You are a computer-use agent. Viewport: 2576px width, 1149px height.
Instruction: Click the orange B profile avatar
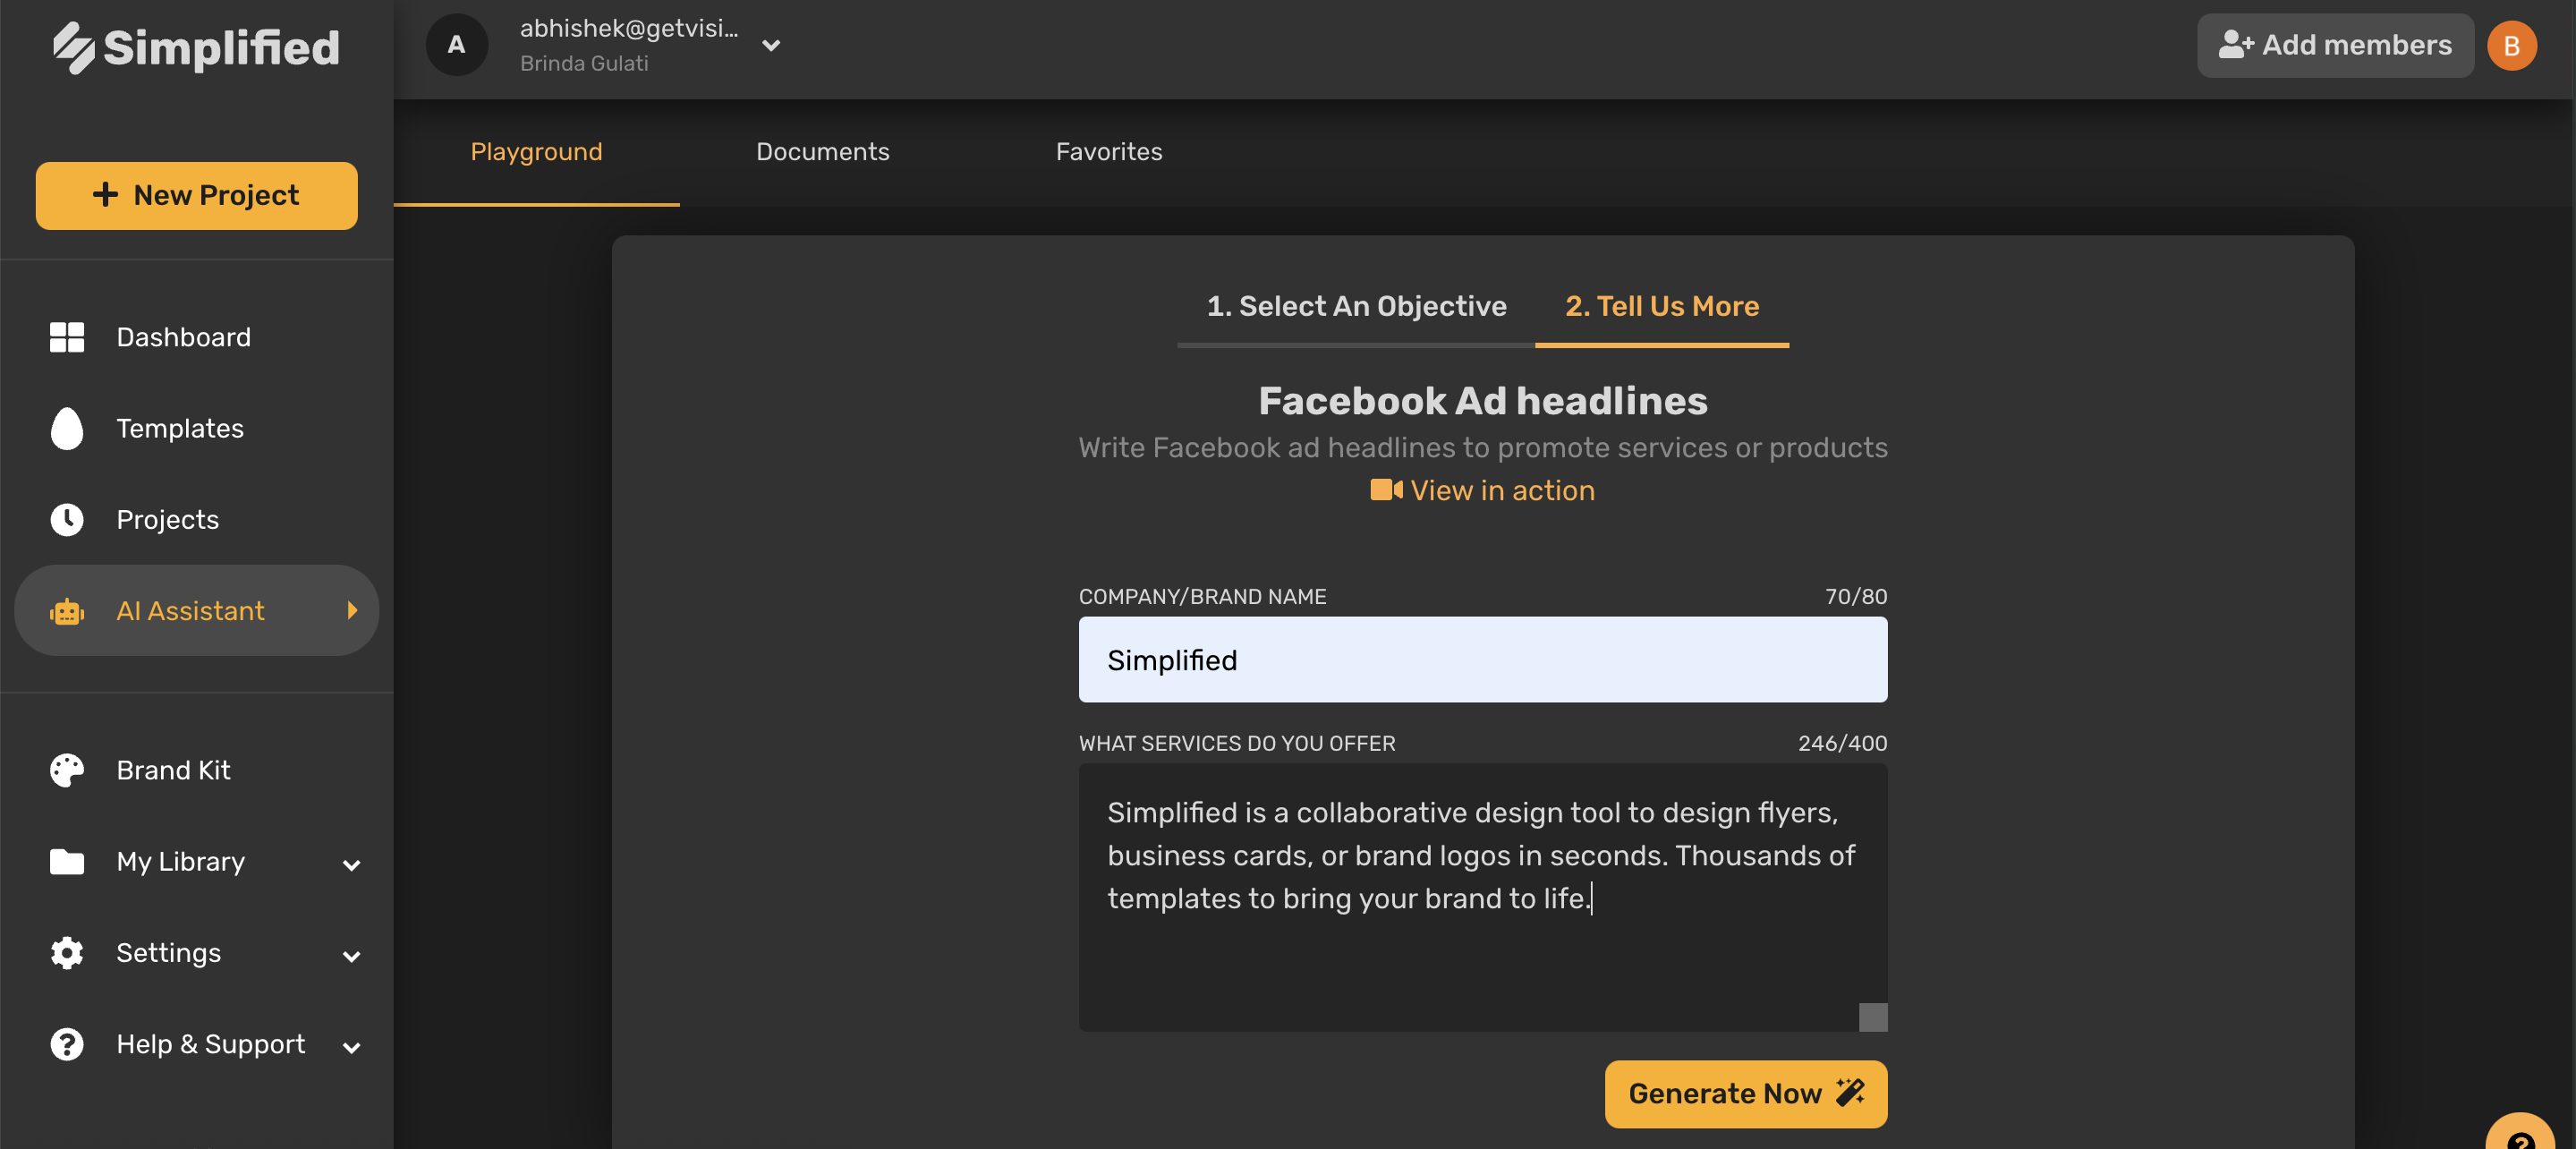point(2511,45)
